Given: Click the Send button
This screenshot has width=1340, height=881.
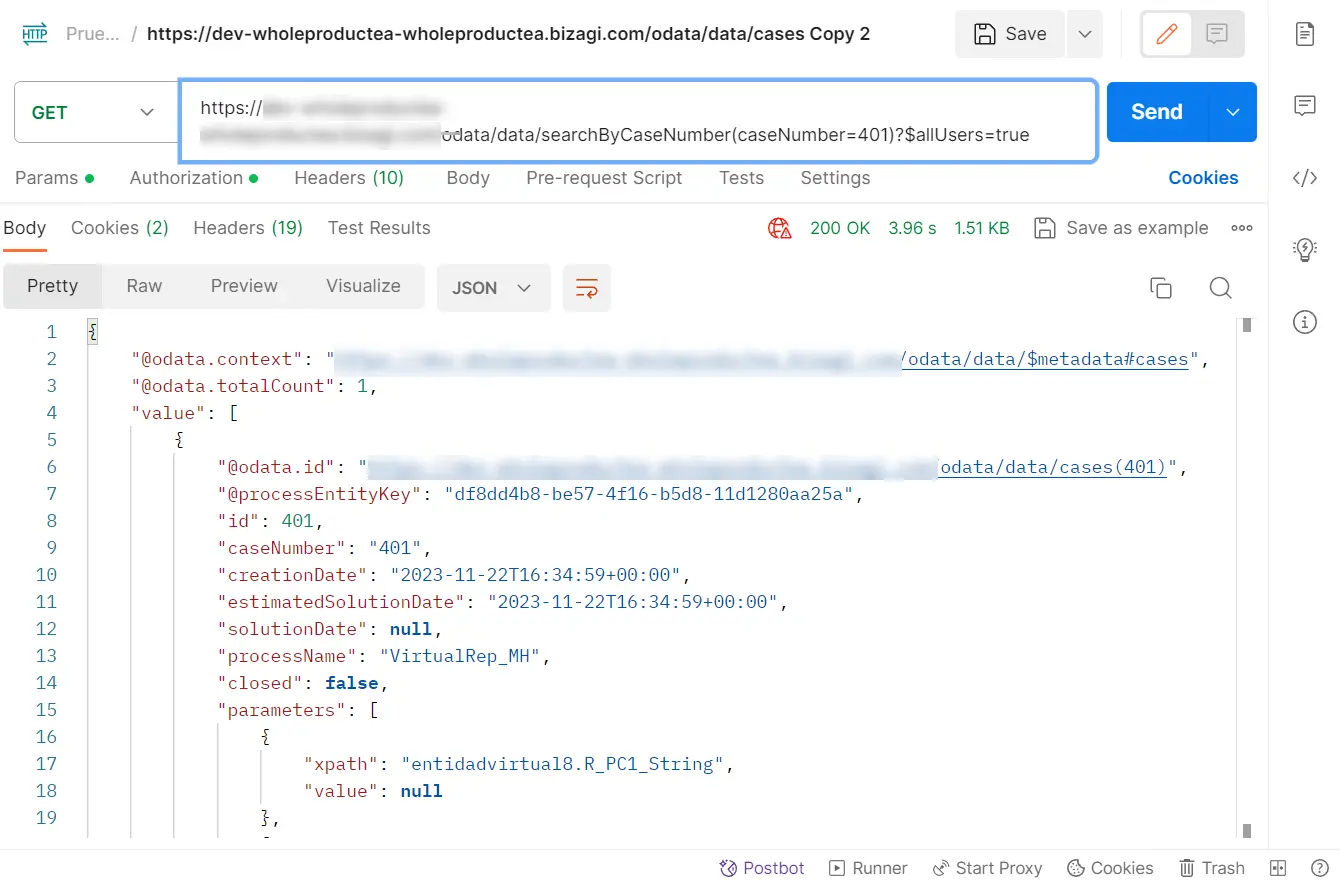Looking at the screenshot, I should [1158, 112].
